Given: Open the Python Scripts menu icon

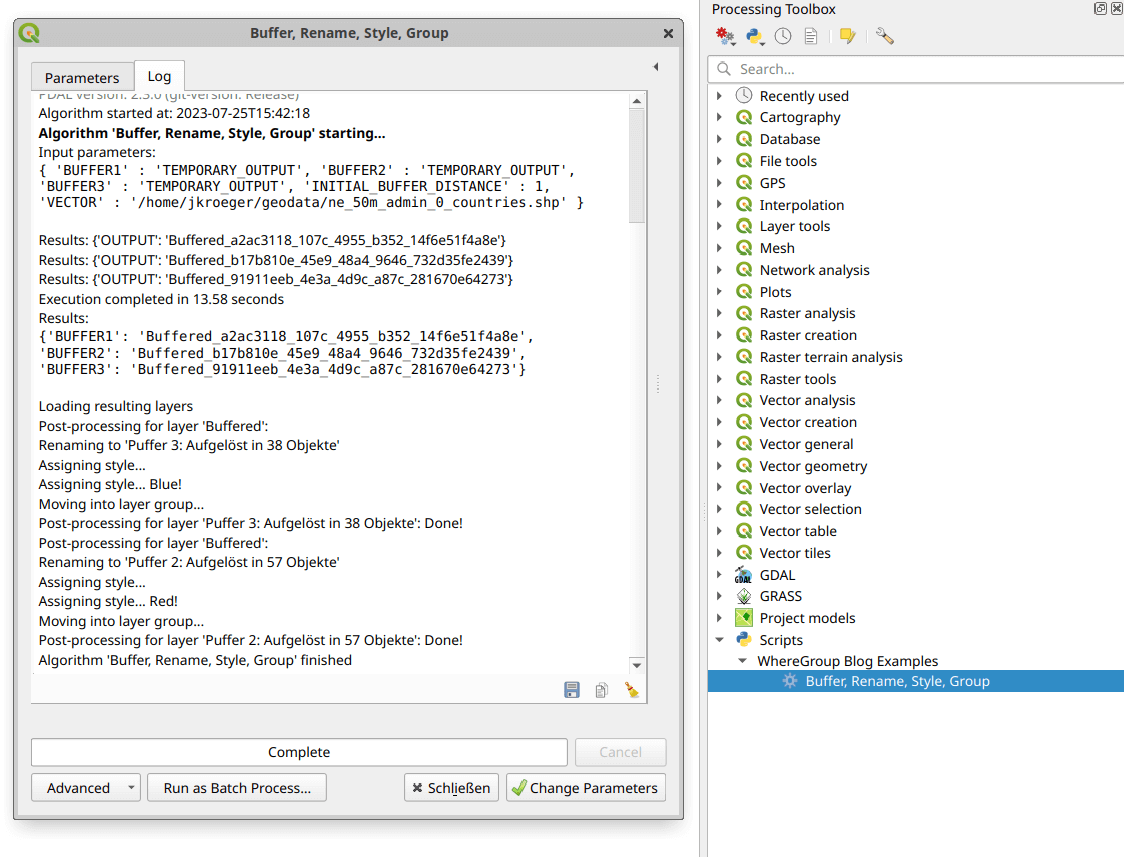Looking at the screenshot, I should pyautogui.click(x=755, y=36).
